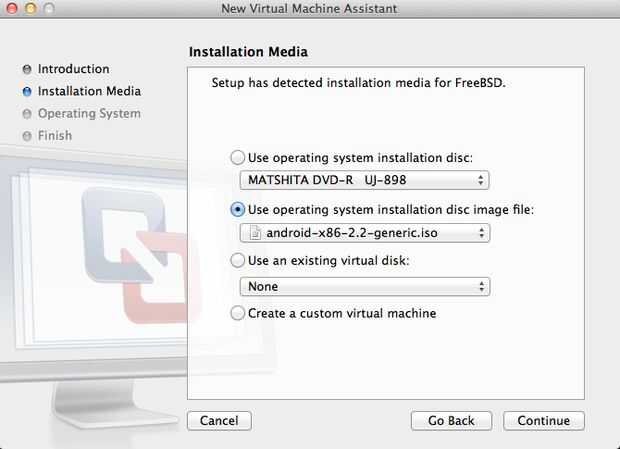This screenshot has height=449, width=620.
Task: Click the yellow minimize window button
Action: coord(29,9)
